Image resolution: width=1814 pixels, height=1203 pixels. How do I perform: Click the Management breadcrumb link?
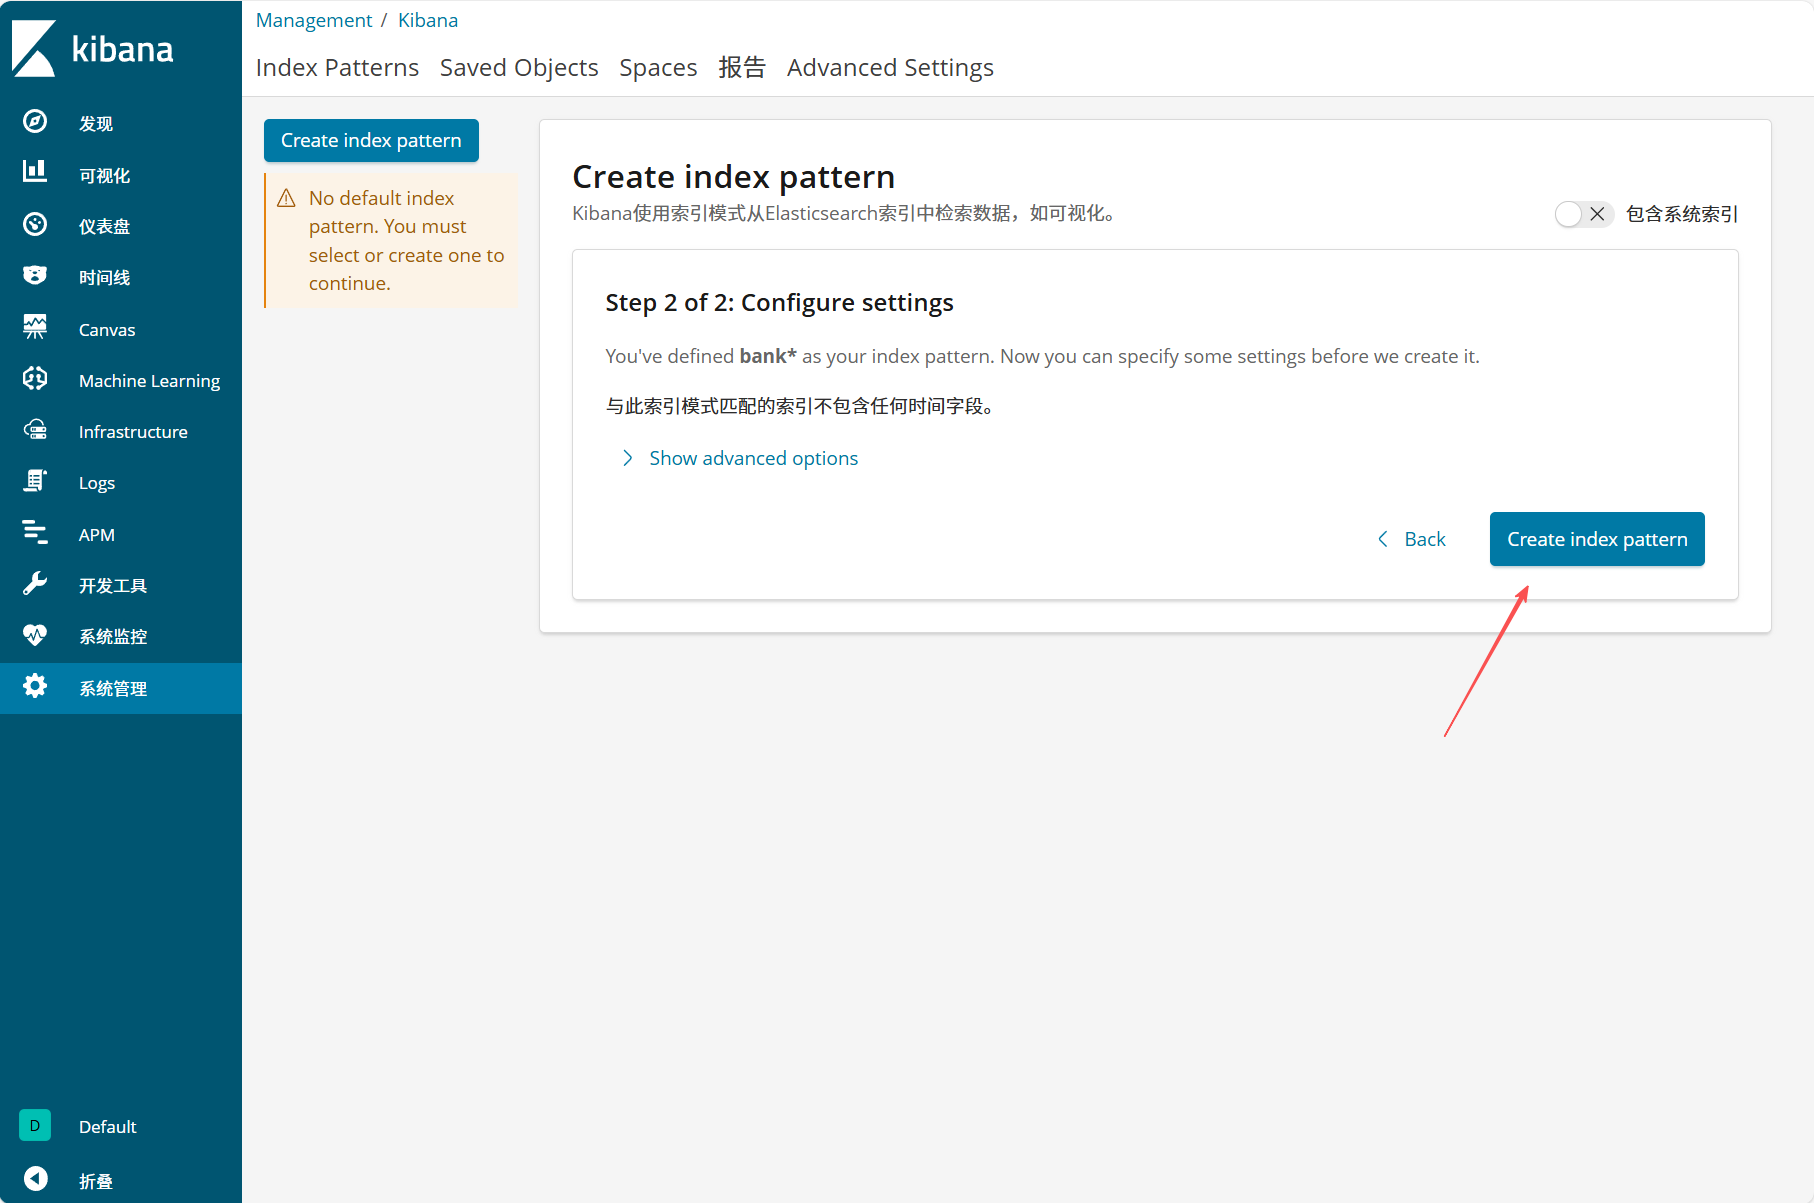[x=314, y=20]
